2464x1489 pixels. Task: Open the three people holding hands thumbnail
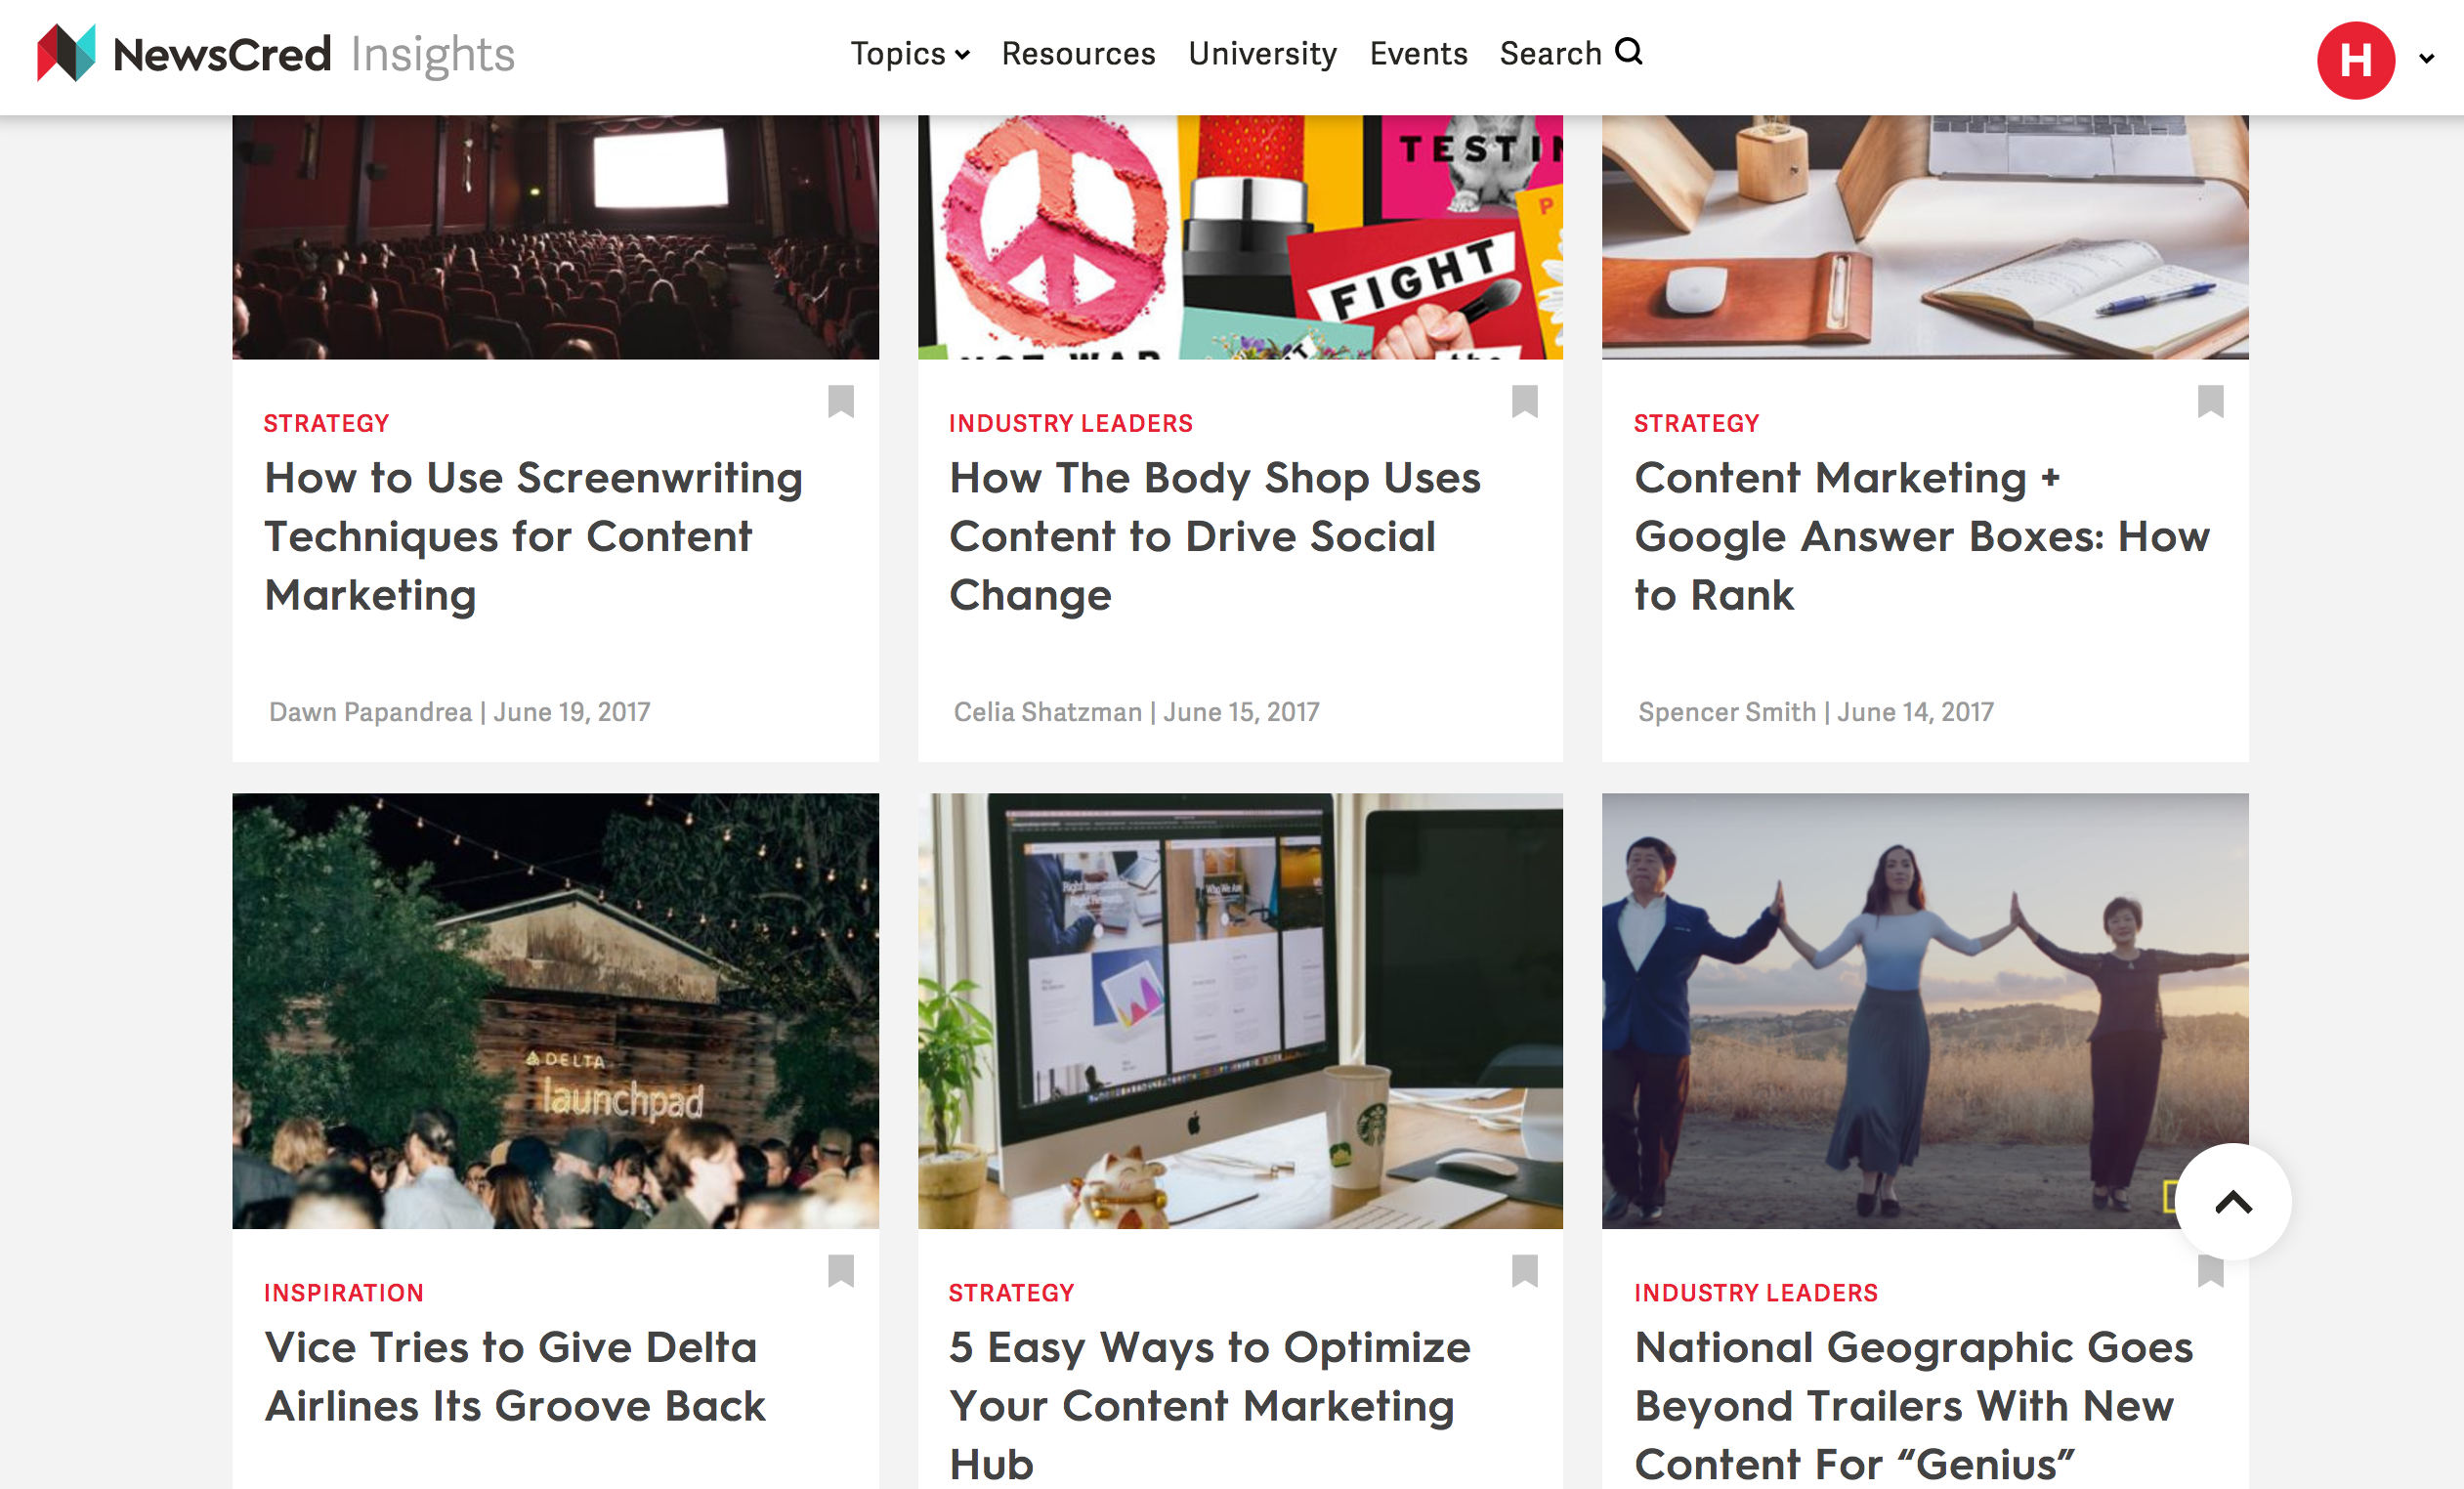1925,1011
